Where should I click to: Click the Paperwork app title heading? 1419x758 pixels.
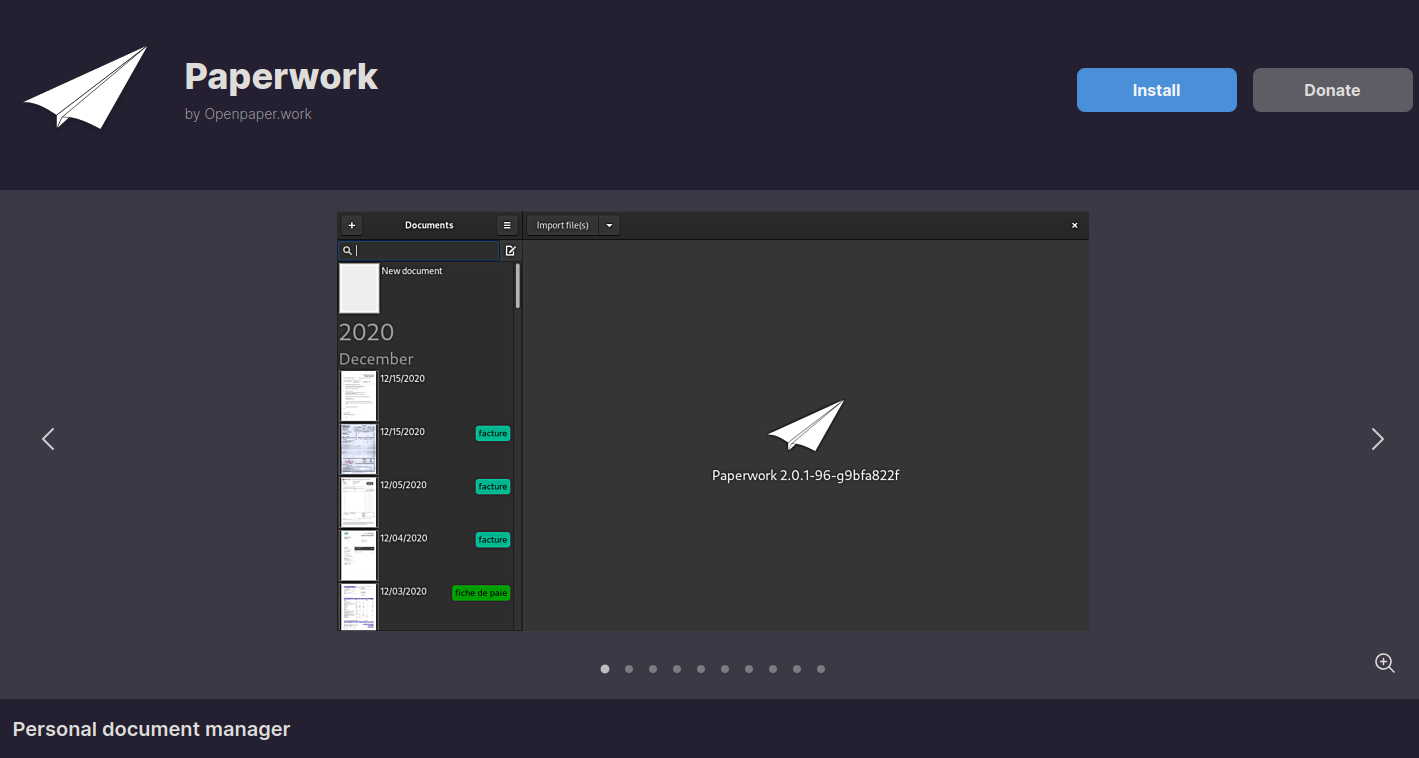pos(281,76)
